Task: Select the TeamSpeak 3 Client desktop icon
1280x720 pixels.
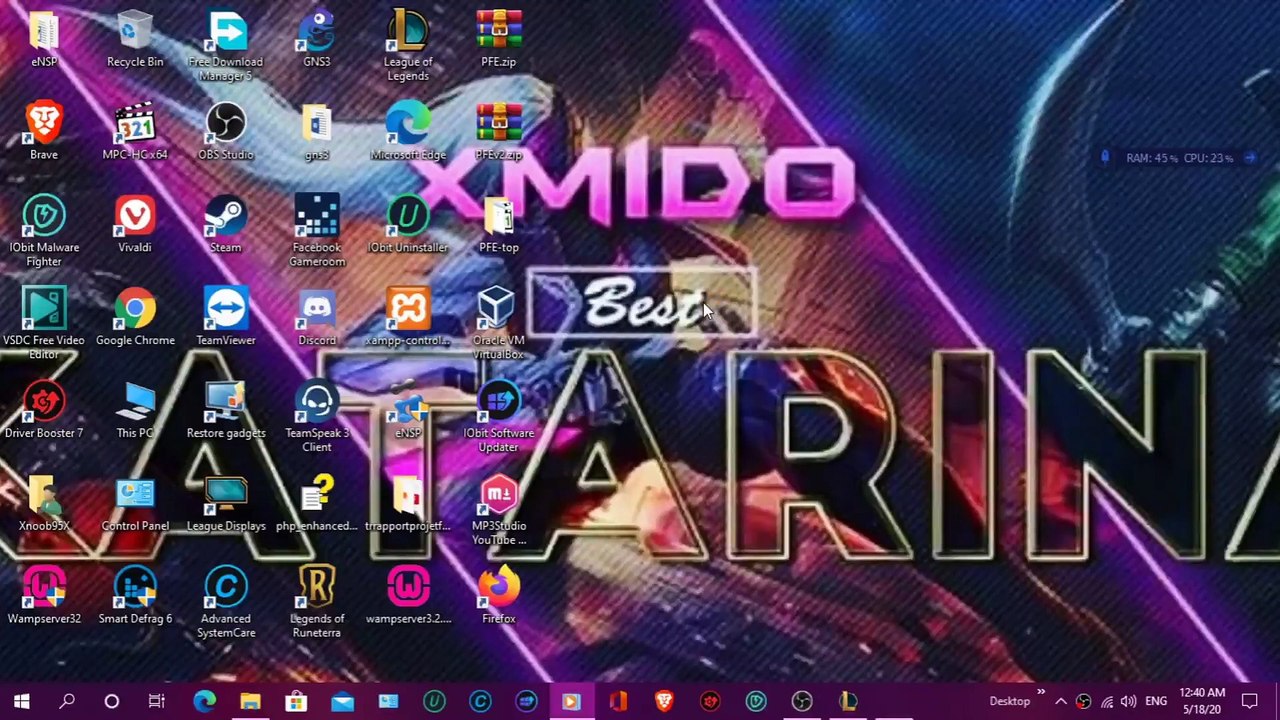Action: (x=317, y=418)
